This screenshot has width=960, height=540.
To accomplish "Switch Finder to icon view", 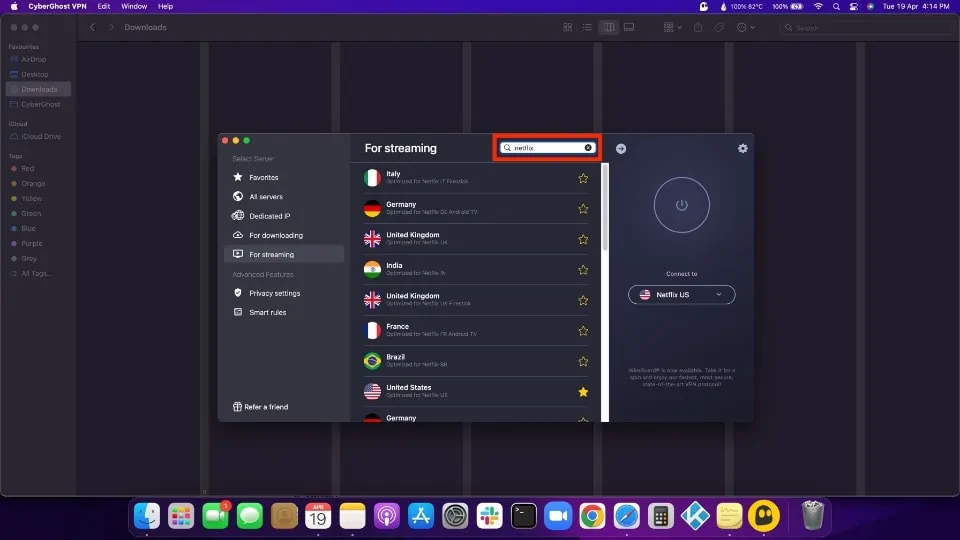I will (568, 27).
